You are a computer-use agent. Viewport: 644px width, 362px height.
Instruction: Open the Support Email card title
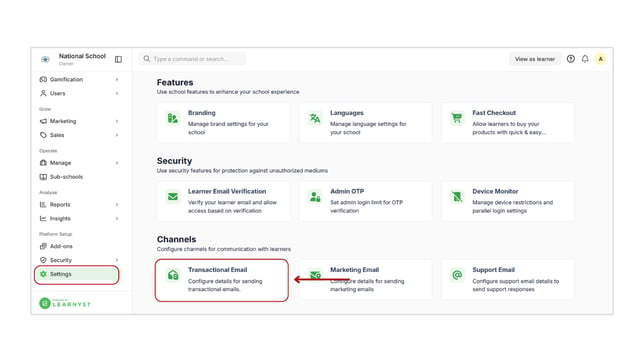pos(493,270)
